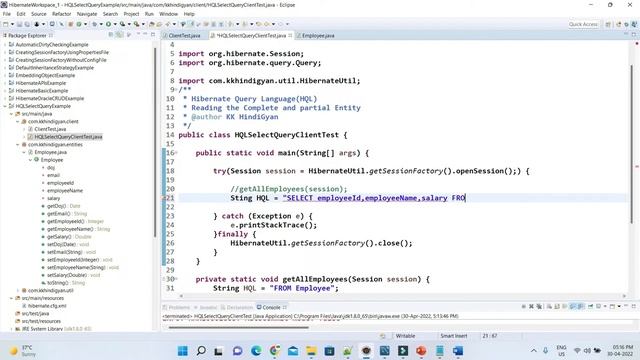Click the code text on line 21

(x=348, y=198)
